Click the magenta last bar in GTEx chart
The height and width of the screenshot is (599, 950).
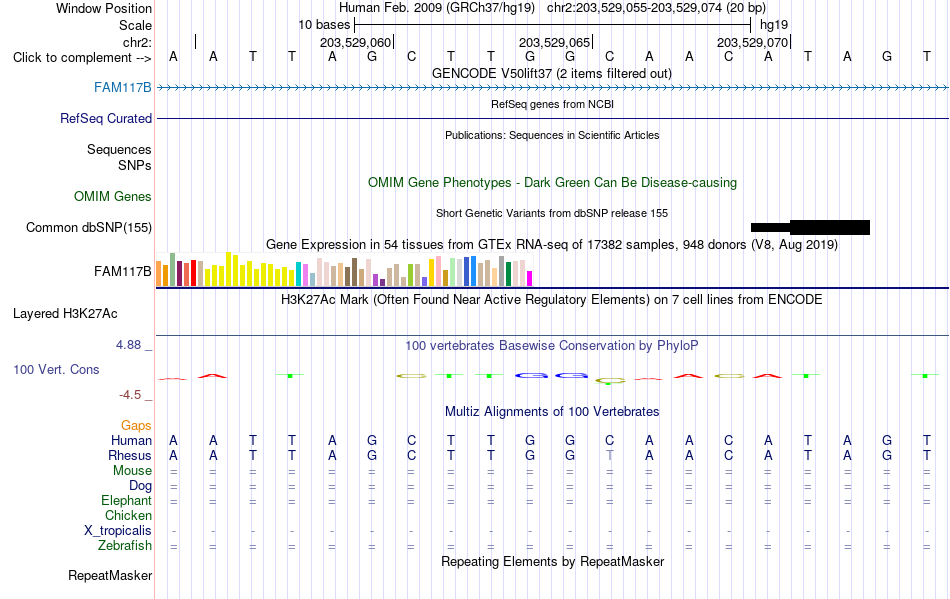pos(529,279)
